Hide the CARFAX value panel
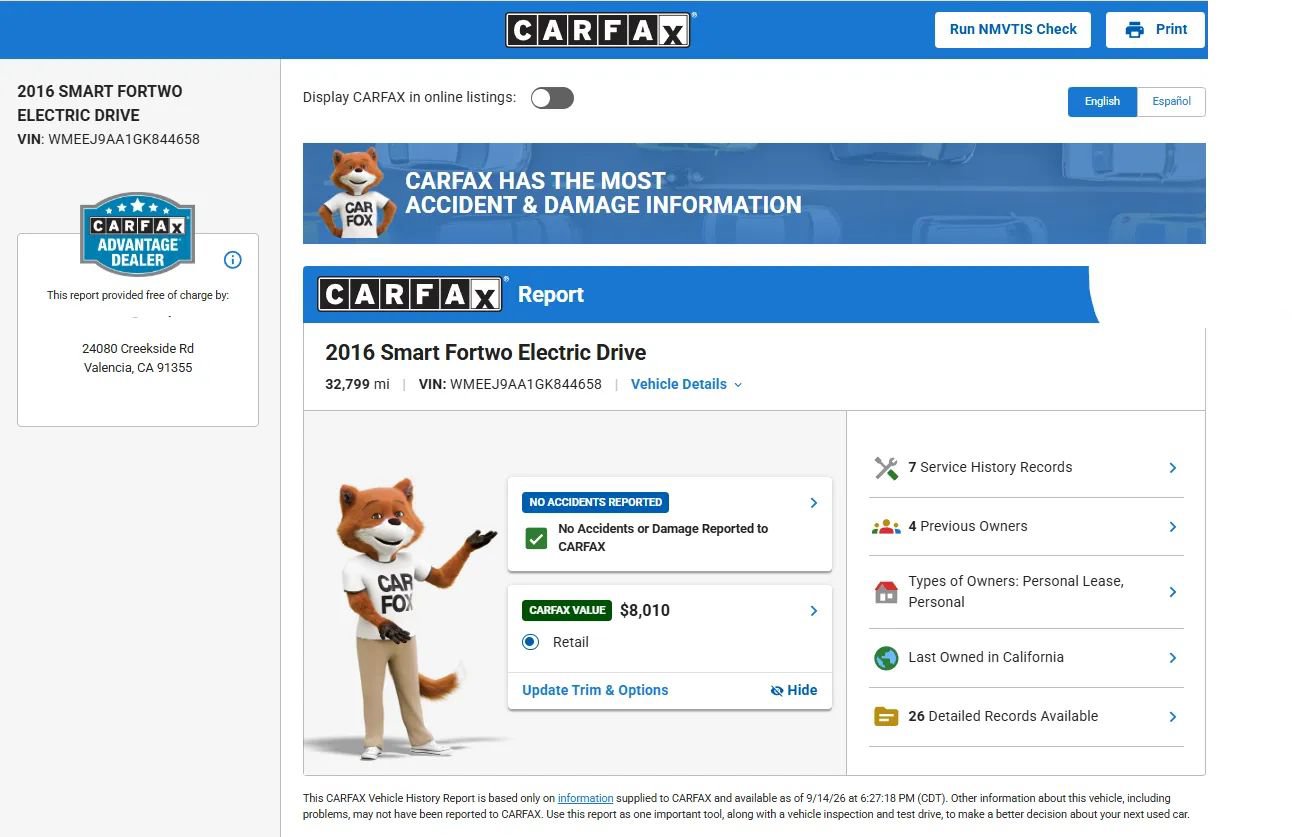 click(794, 690)
